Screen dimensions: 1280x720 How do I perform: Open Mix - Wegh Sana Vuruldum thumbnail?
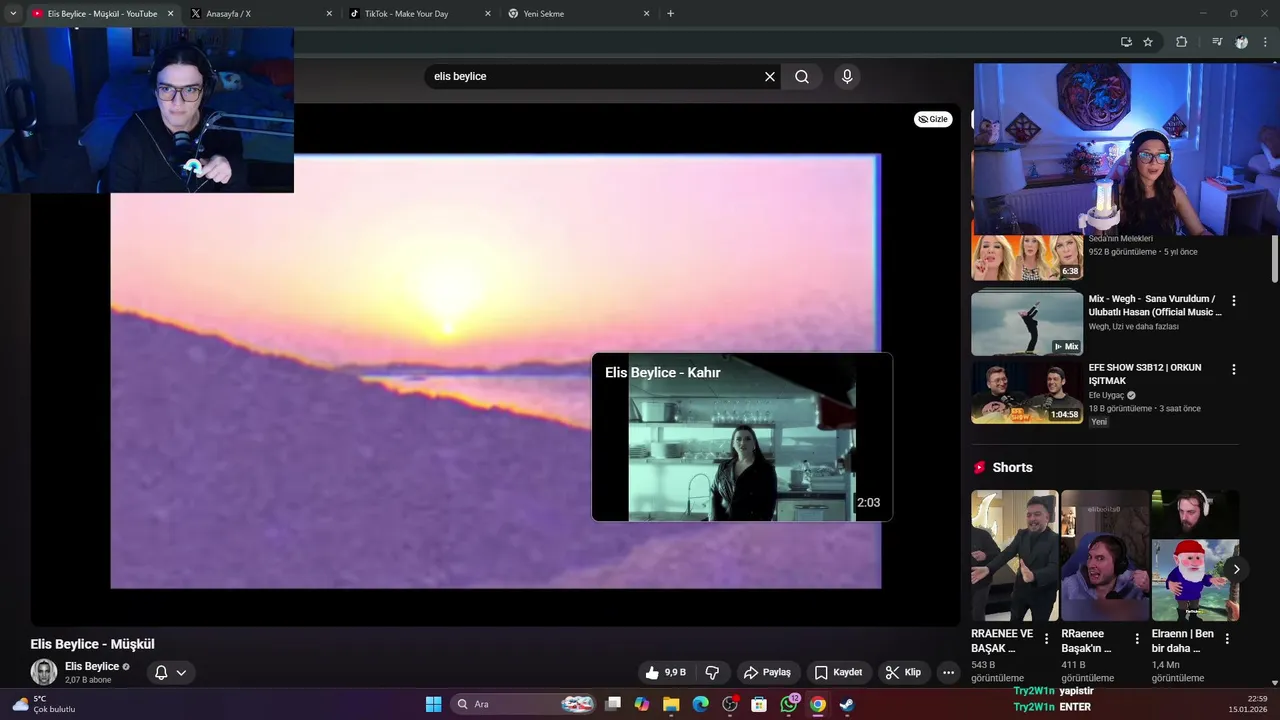pos(1027,323)
